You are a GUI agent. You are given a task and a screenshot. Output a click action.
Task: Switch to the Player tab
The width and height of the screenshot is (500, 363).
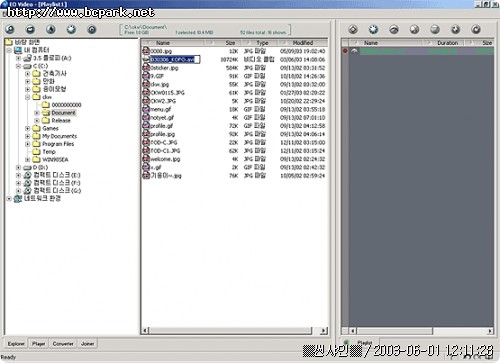[39, 344]
